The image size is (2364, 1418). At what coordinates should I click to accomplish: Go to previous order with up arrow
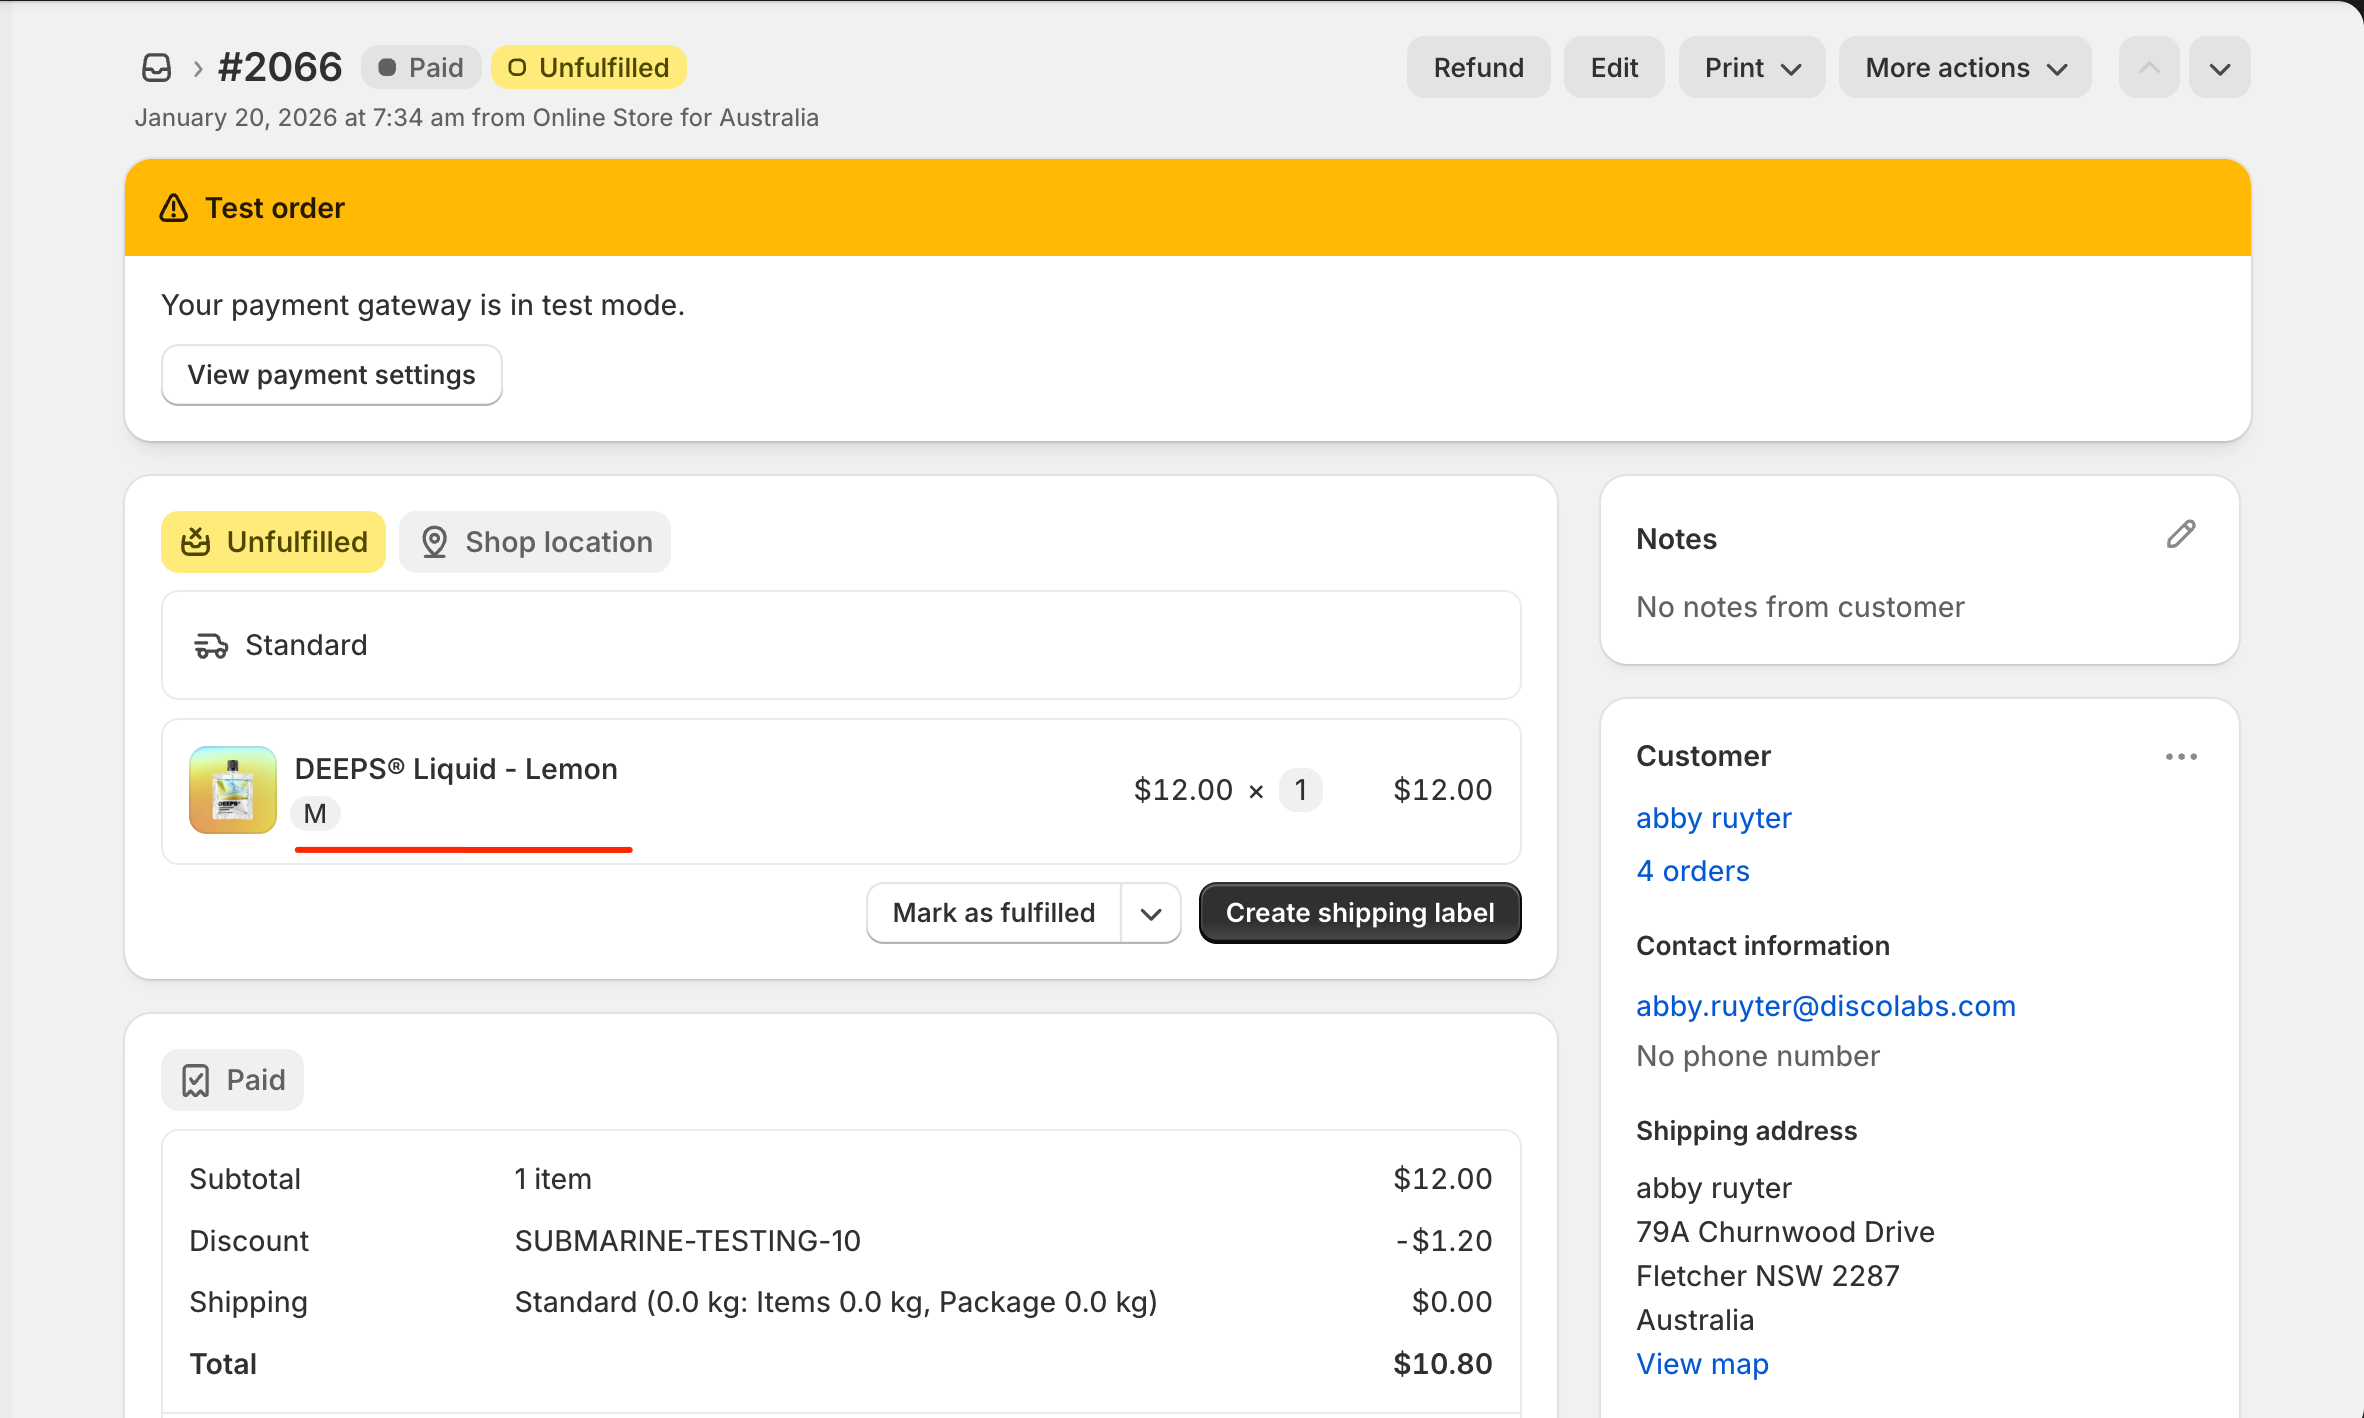tap(2149, 68)
